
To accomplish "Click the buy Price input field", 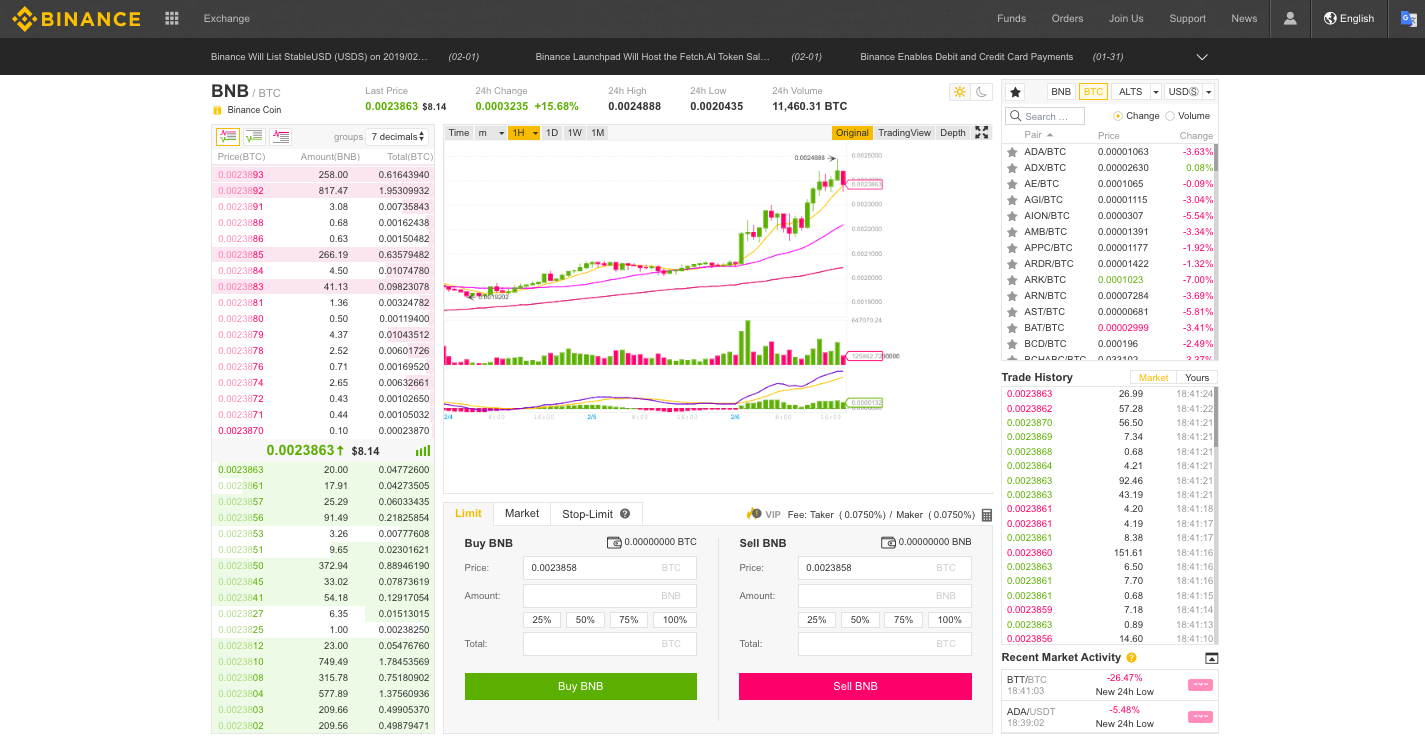I will point(610,567).
